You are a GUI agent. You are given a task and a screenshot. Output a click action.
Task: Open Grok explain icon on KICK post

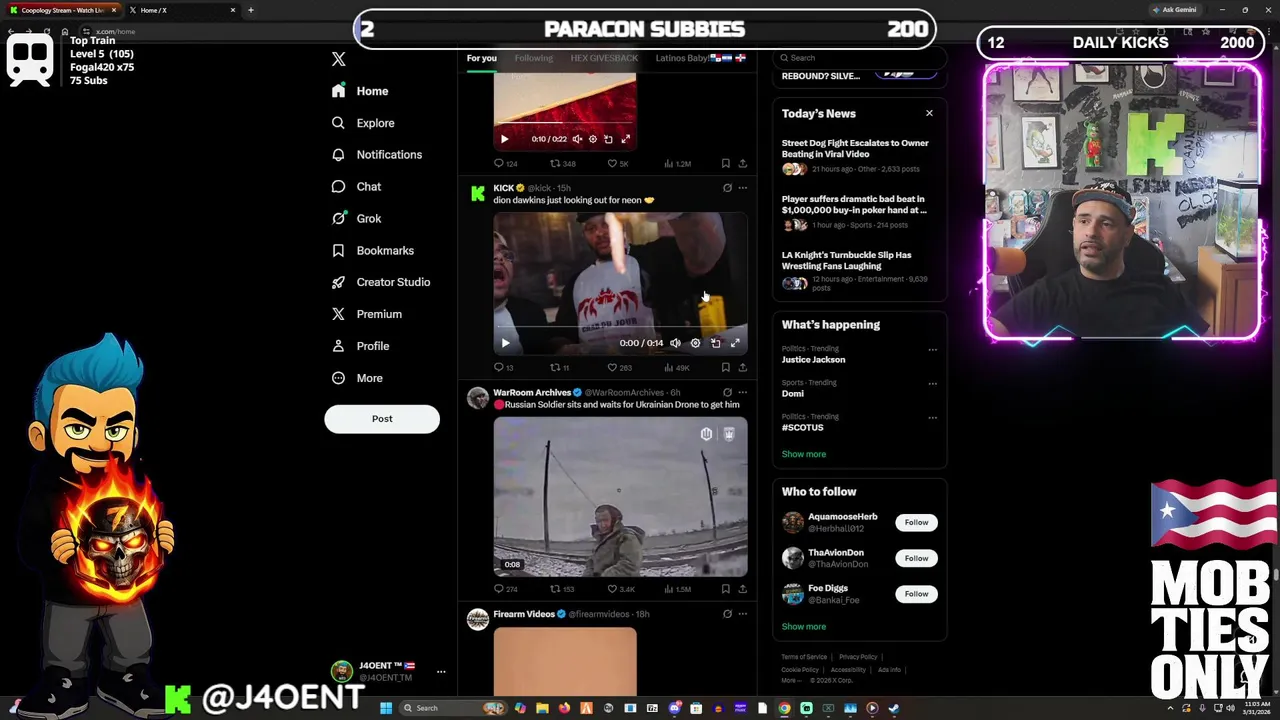(727, 188)
